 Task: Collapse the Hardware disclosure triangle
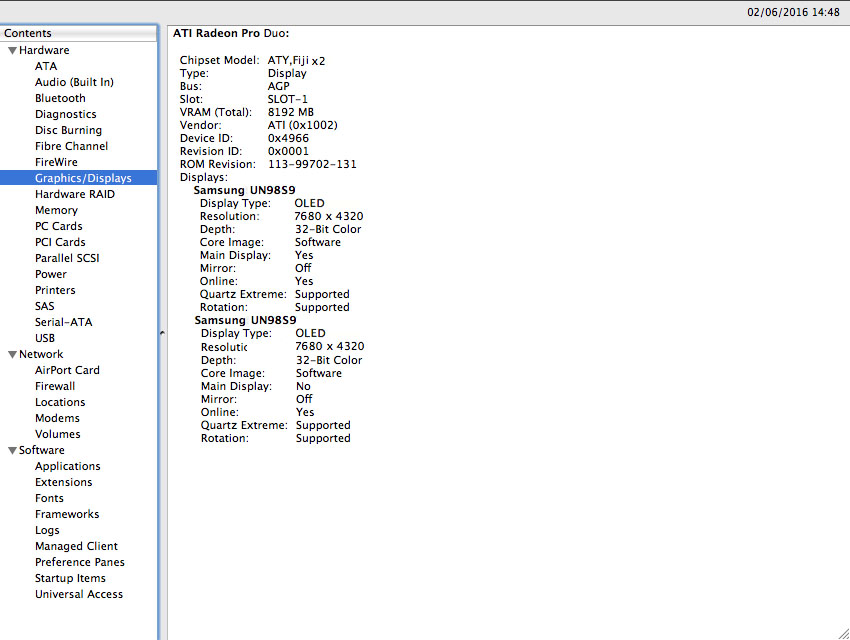12,50
